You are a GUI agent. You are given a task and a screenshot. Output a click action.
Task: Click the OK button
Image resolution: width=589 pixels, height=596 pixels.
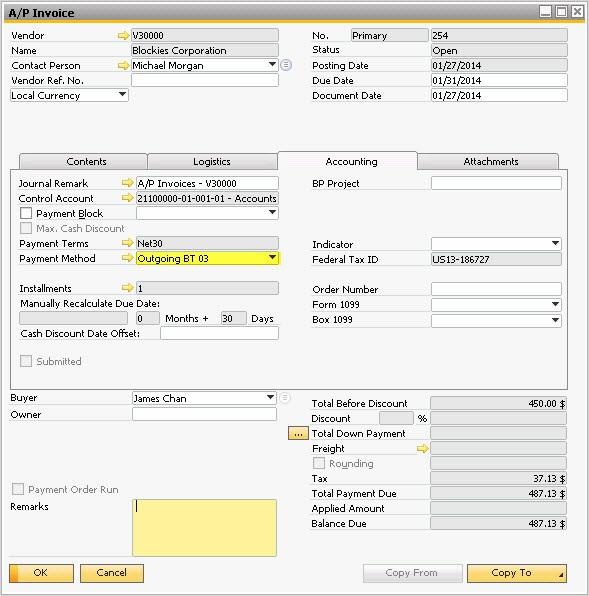pyautogui.click(x=41, y=573)
